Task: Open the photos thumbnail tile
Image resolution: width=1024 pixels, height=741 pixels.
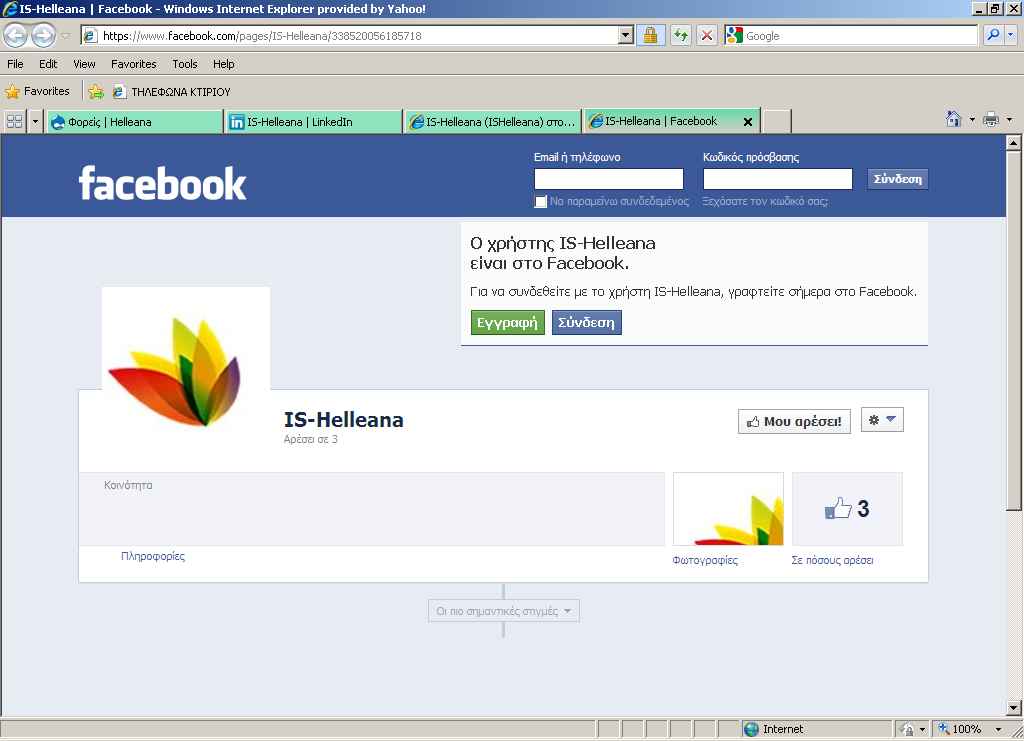Action: coord(728,509)
